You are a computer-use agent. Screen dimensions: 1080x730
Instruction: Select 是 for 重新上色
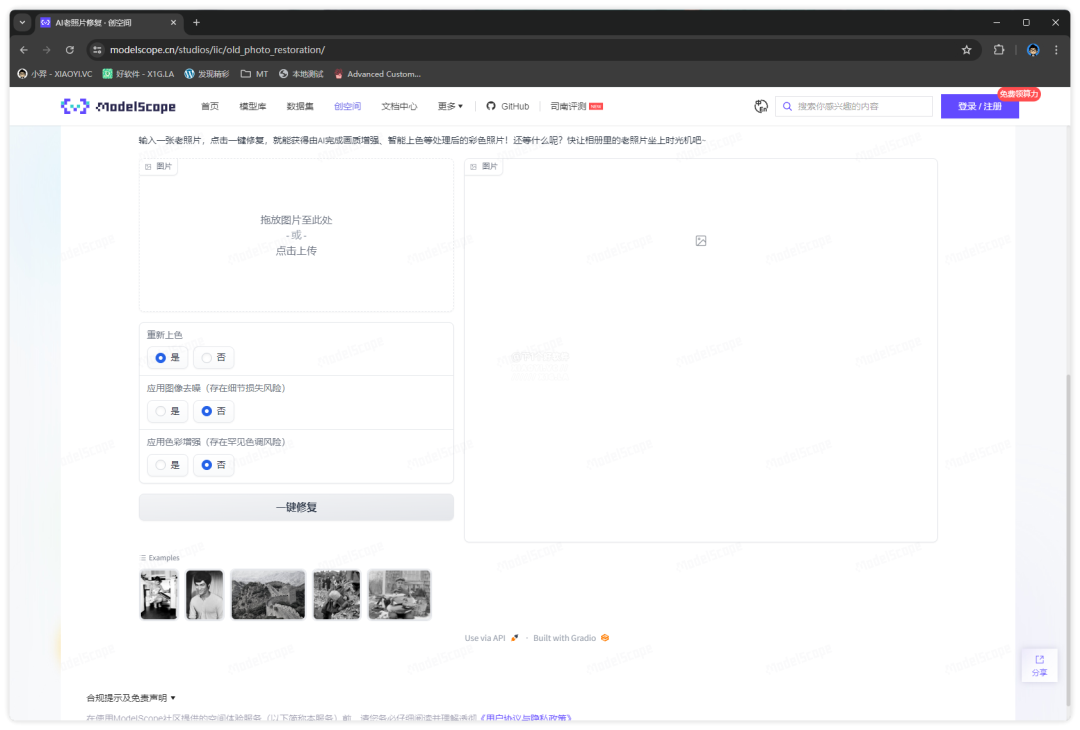pos(167,357)
